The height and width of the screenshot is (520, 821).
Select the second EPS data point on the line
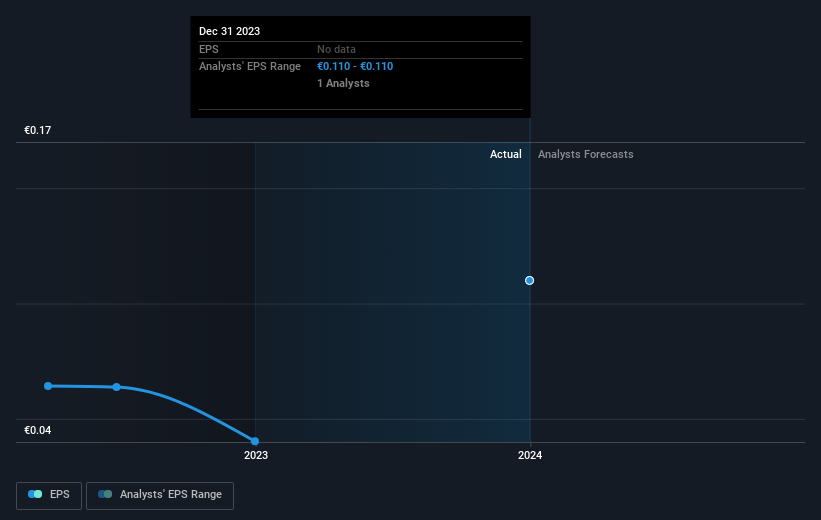[117, 387]
